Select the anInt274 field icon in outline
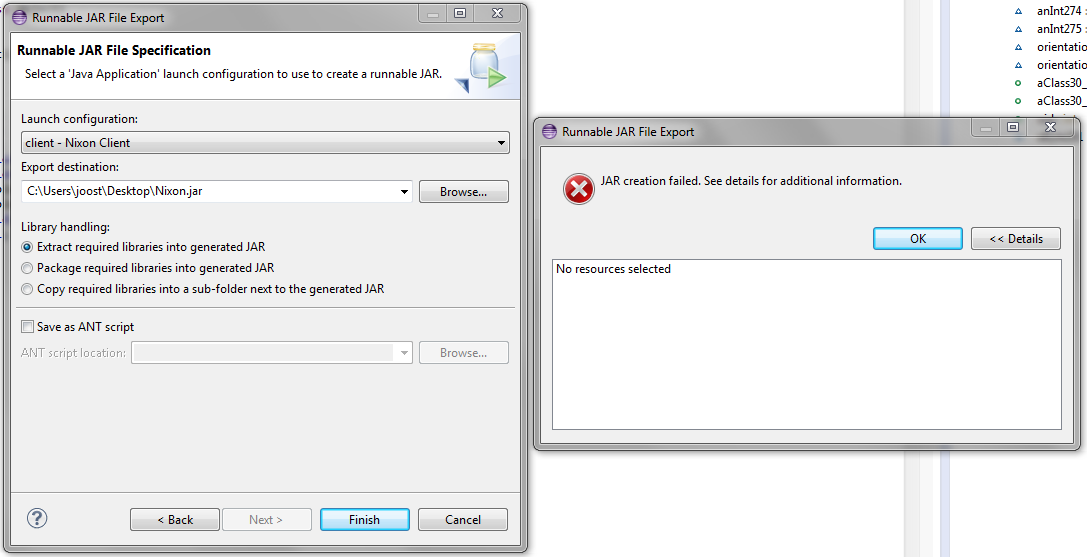The height and width of the screenshot is (557, 1087). point(1018,11)
